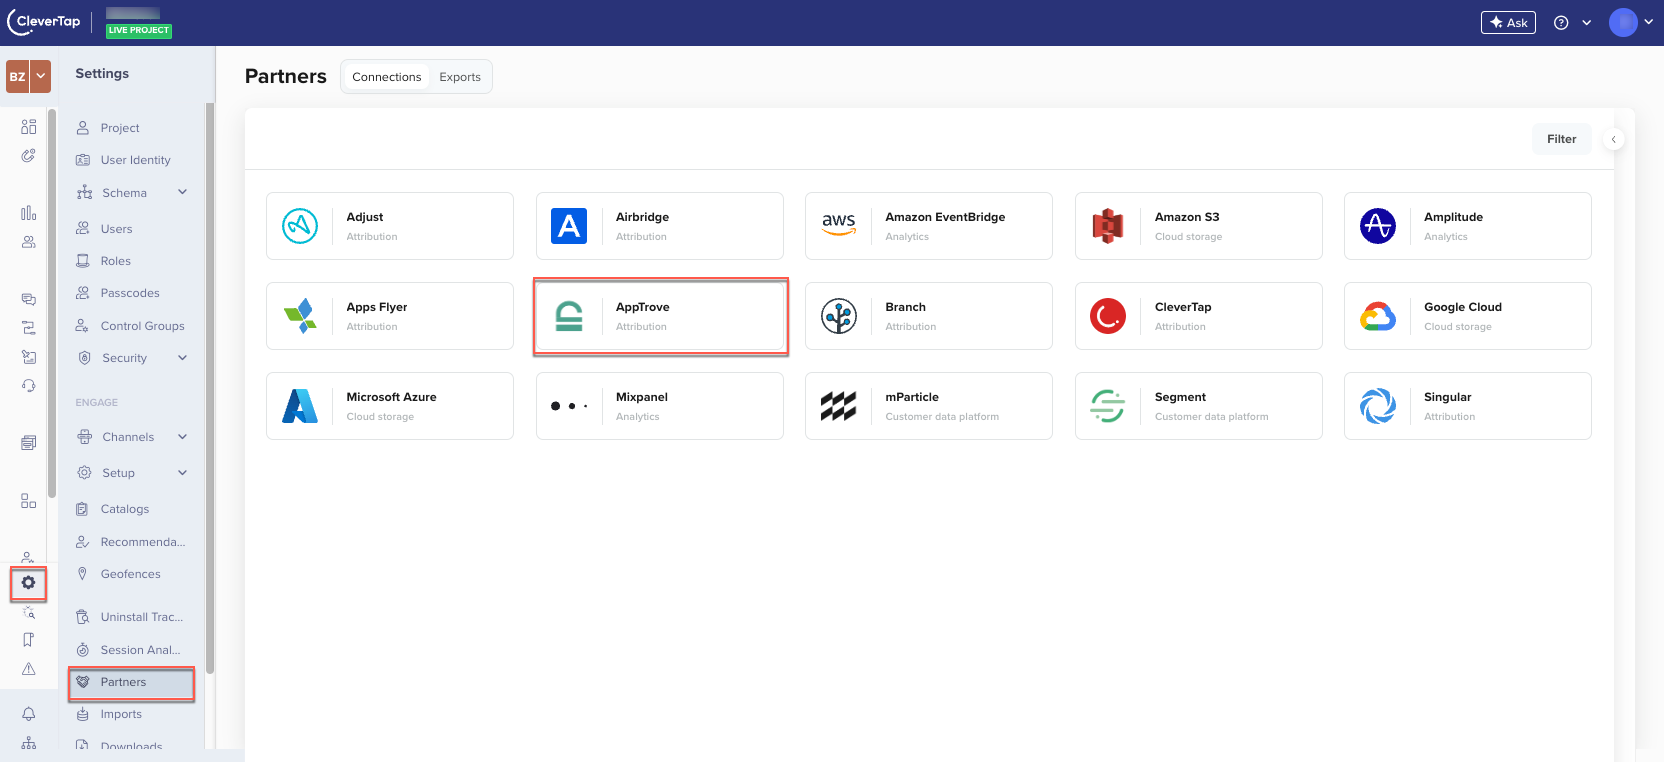Screen dimensions: 1664x762
Task: Click the user avatar circle
Action: tap(1623, 22)
